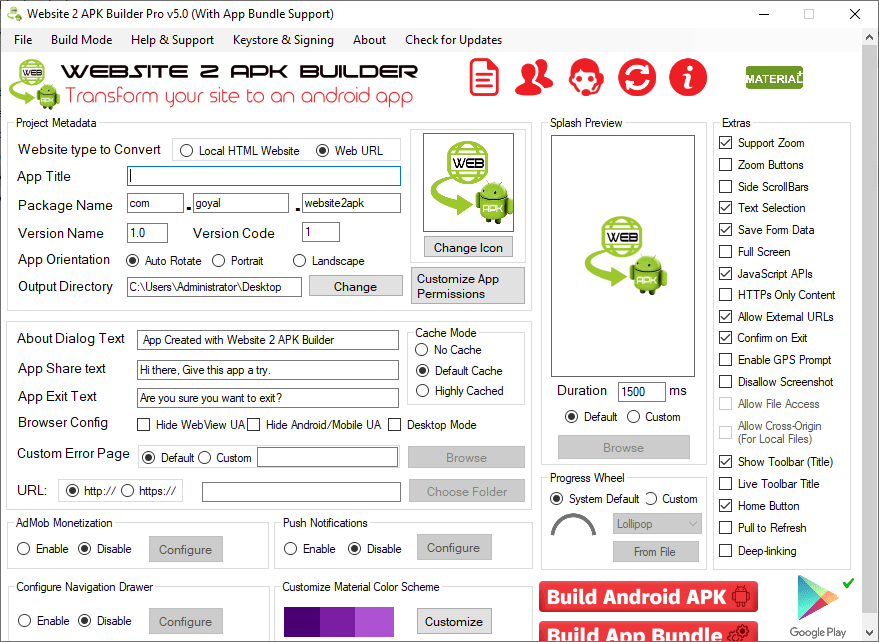Enable Disallow Screenshot checkbox

725,382
